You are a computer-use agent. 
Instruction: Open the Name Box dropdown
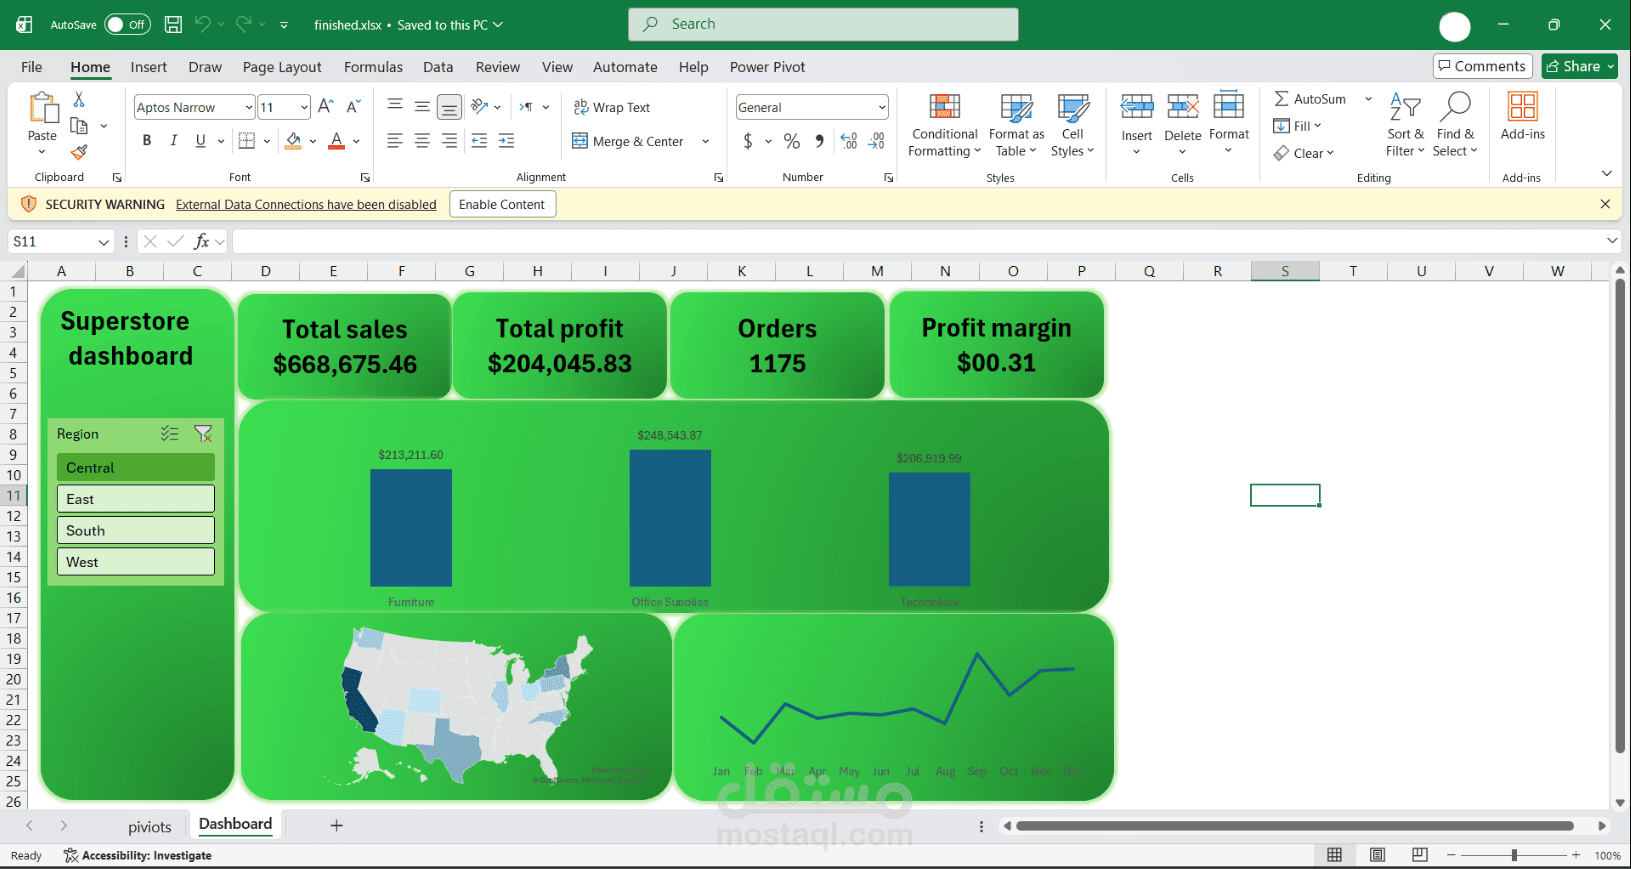pos(103,242)
